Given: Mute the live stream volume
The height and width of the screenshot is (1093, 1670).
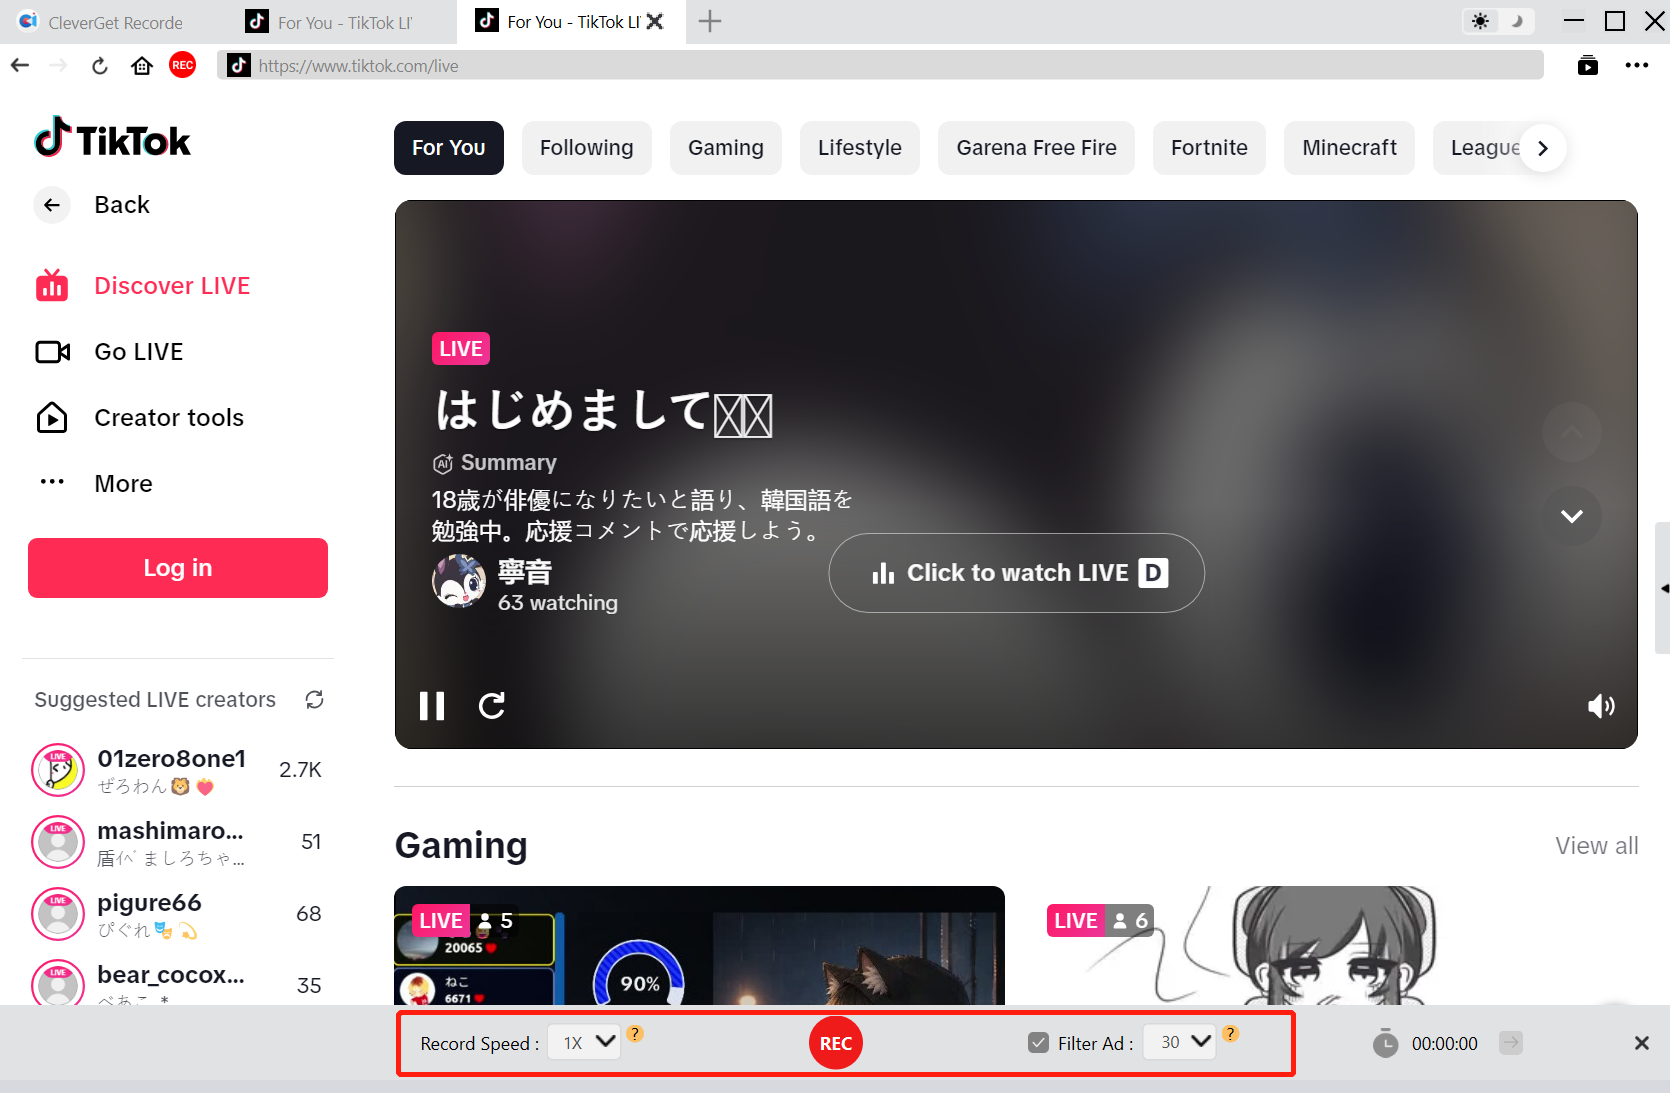Looking at the screenshot, I should point(1601,706).
